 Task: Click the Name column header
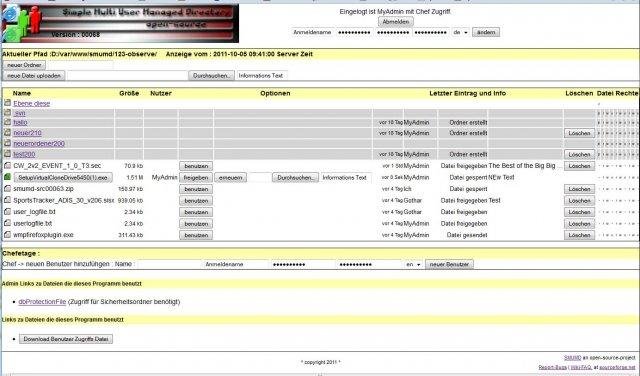[22, 93]
